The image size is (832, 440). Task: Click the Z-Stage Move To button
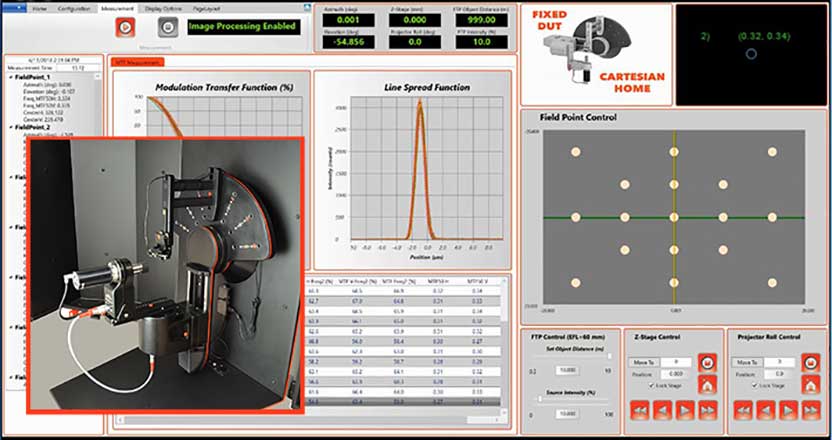click(643, 362)
